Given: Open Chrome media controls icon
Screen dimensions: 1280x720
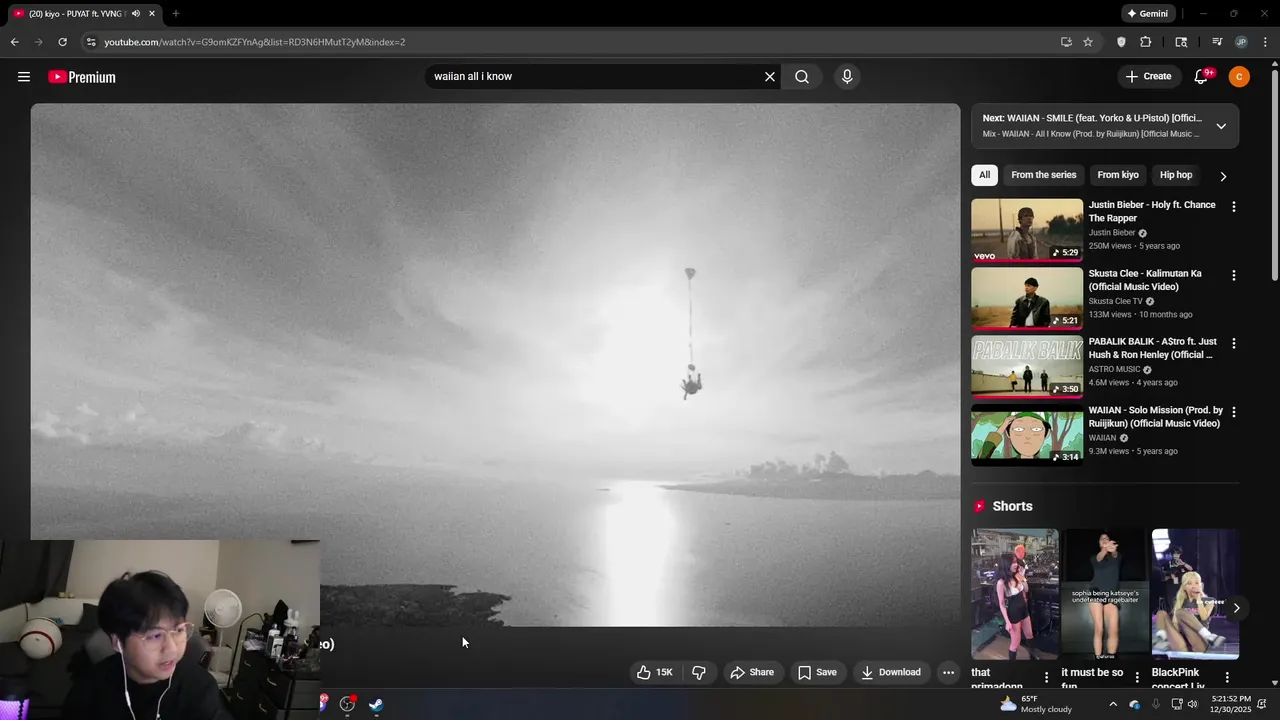Looking at the screenshot, I should click(1217, 42).
